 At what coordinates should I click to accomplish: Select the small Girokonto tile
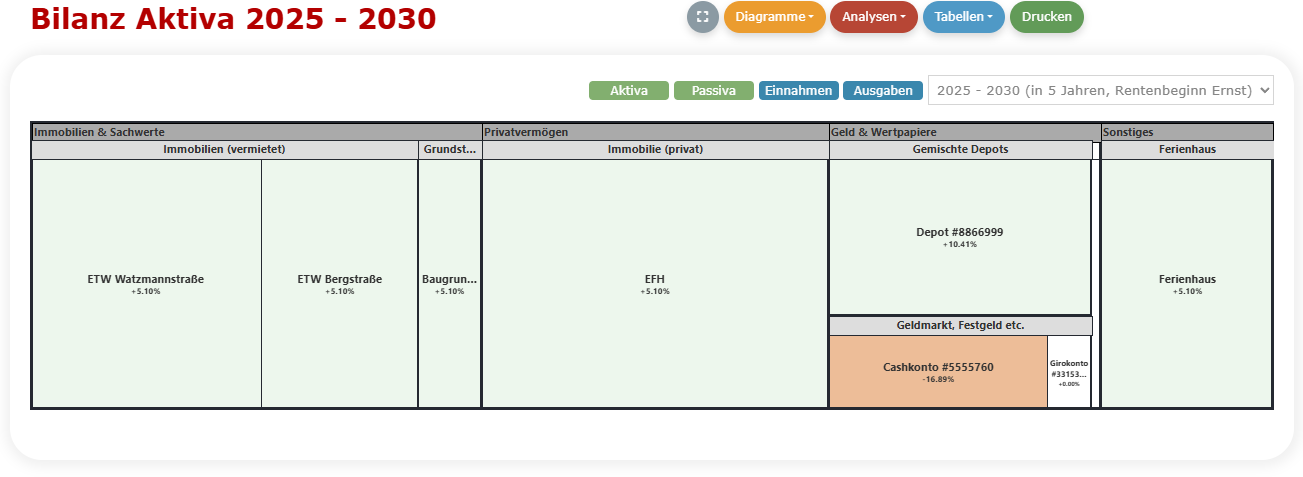[1069, 372]
